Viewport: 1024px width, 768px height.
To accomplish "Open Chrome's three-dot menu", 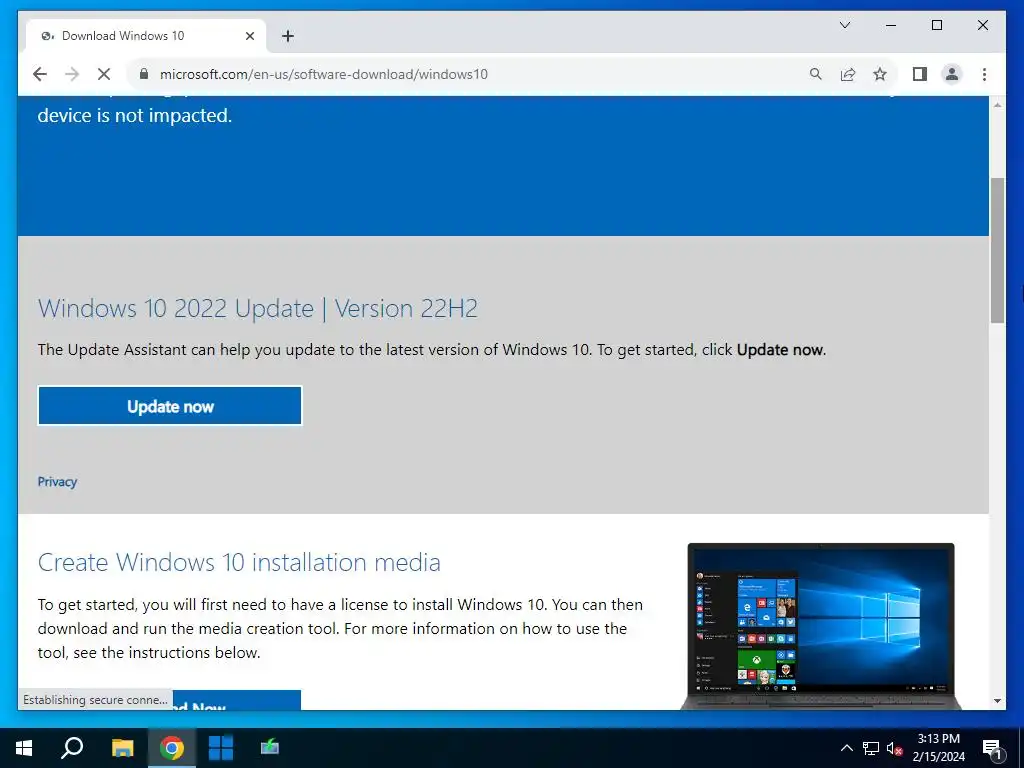I will [984, 74].
